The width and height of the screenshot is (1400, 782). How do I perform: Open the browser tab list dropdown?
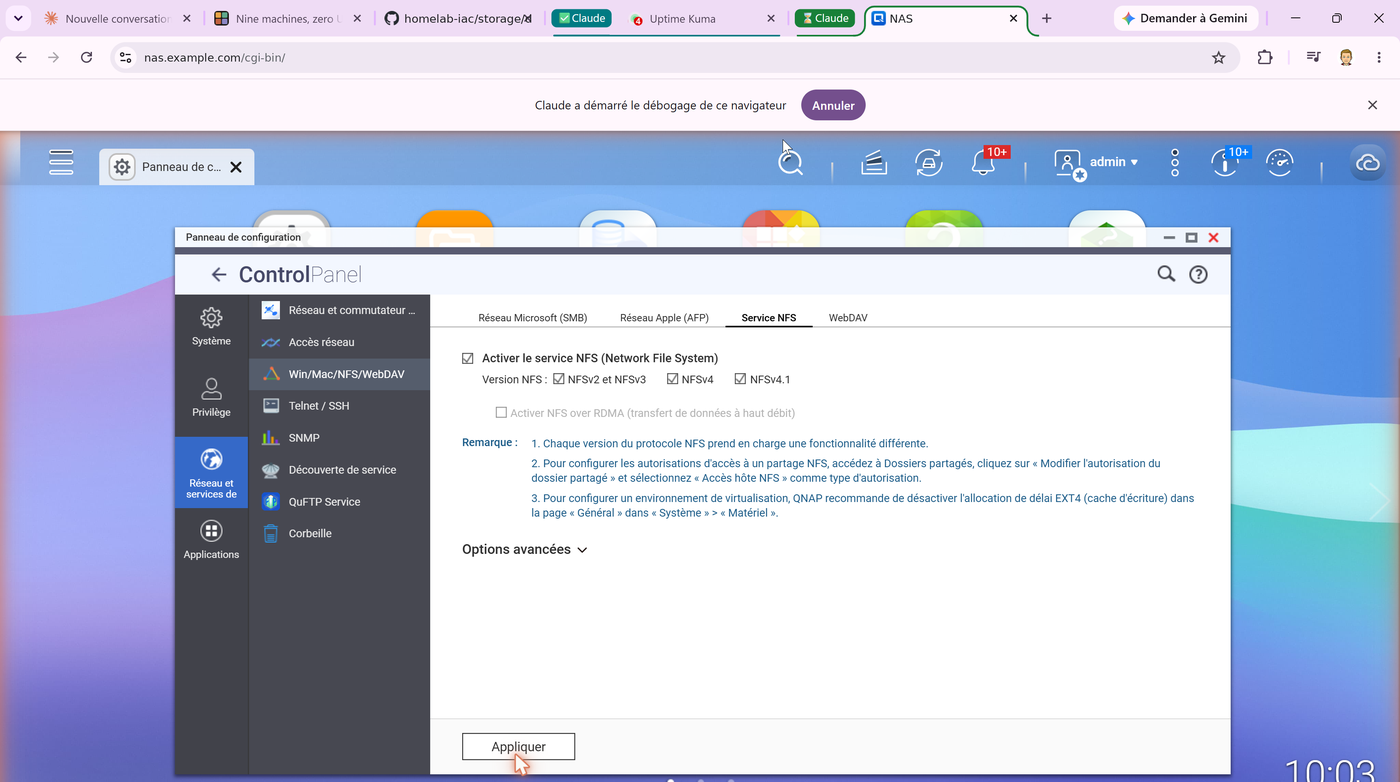click(18, 18)
